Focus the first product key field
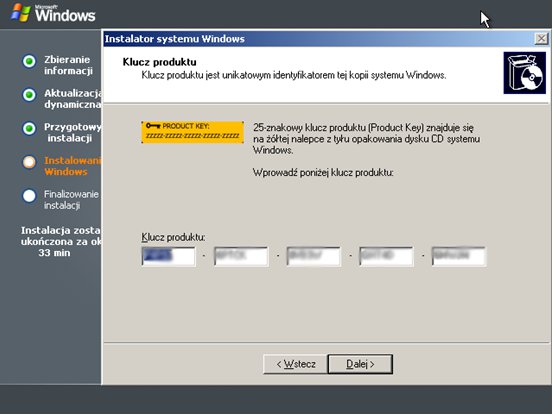Viewport: 554px width, 415px height. (x=169, y=256)
